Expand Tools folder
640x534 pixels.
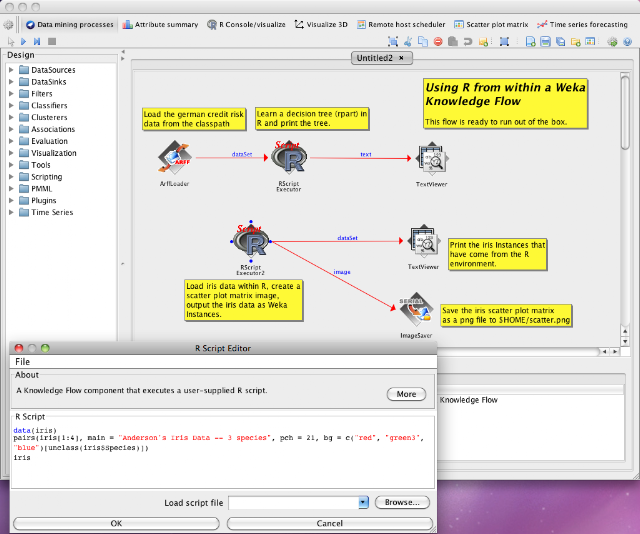[x=11, y=165]
